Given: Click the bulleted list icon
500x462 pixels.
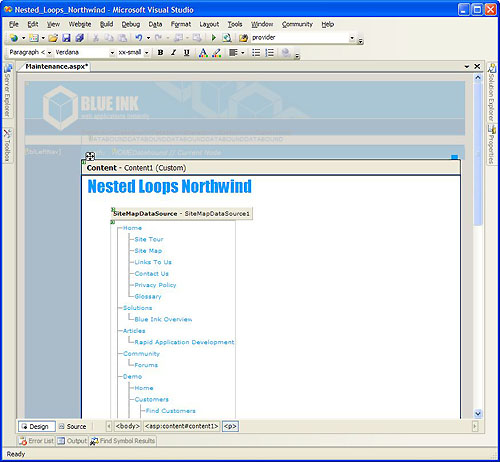Looking at the screenshot, I should 256,53.
